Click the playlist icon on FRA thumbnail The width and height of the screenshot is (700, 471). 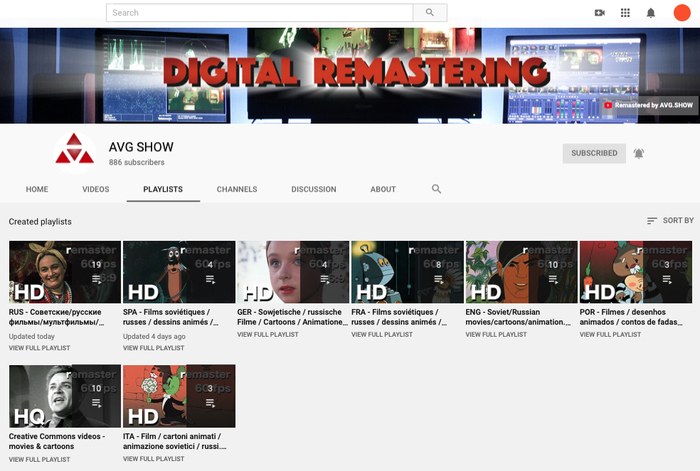click(439, 279)
